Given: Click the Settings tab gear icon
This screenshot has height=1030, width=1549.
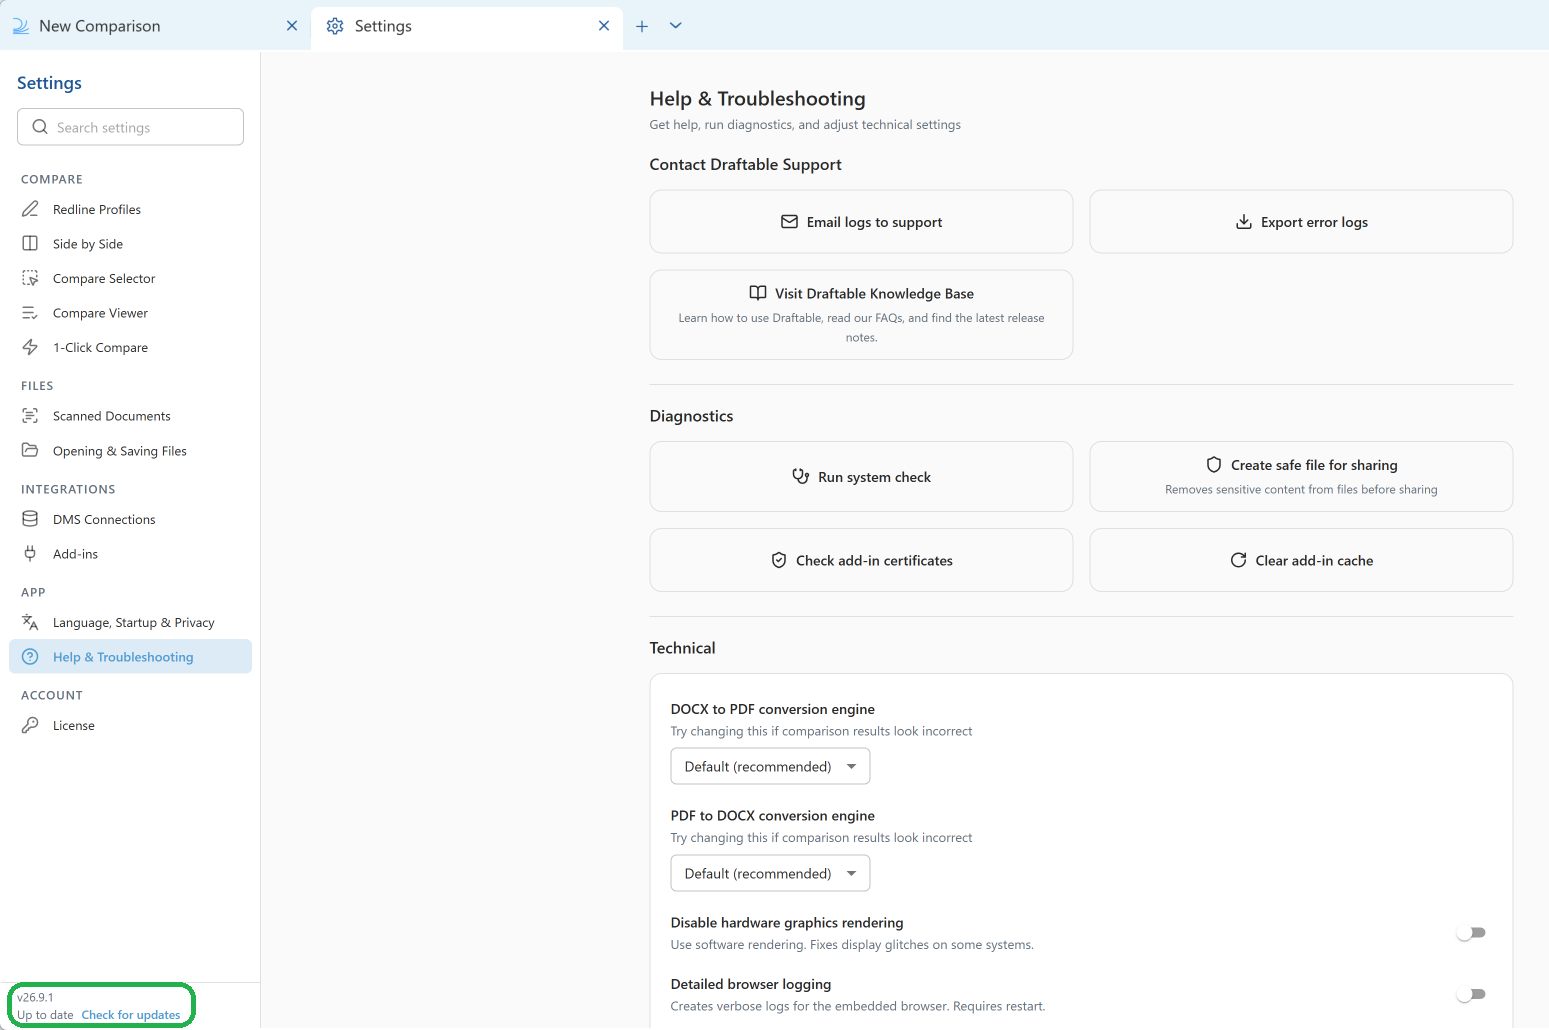Looking at the screenshot, I should tap(335, 26).
